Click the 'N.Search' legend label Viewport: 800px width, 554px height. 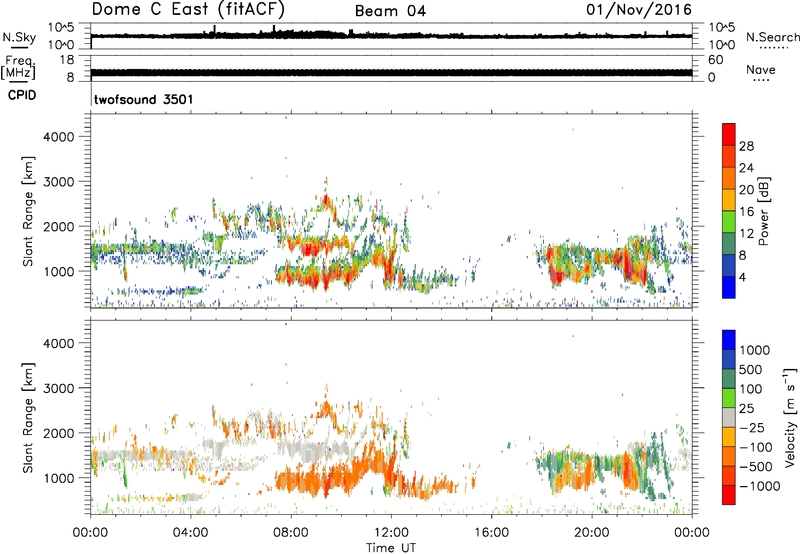(x=772, y=37)
